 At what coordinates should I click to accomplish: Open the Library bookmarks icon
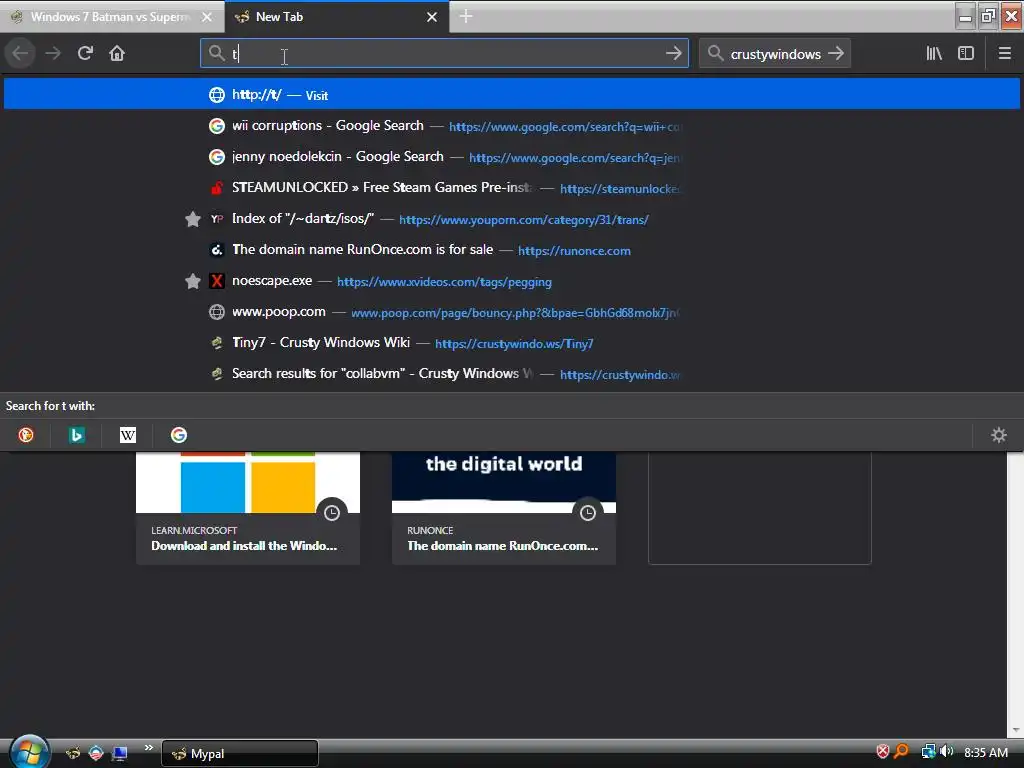point(934,54)
